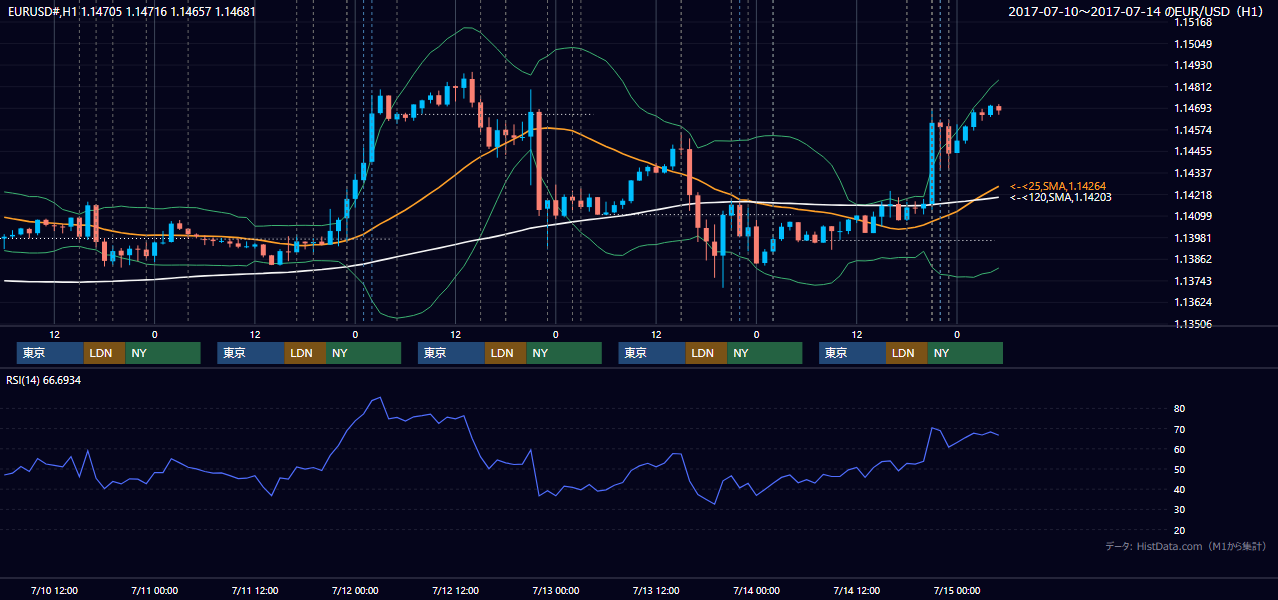The height and width of the screenshot is (600, 1278).
Task: Click the HistData.com data source credit
Action: point(1186,546)
